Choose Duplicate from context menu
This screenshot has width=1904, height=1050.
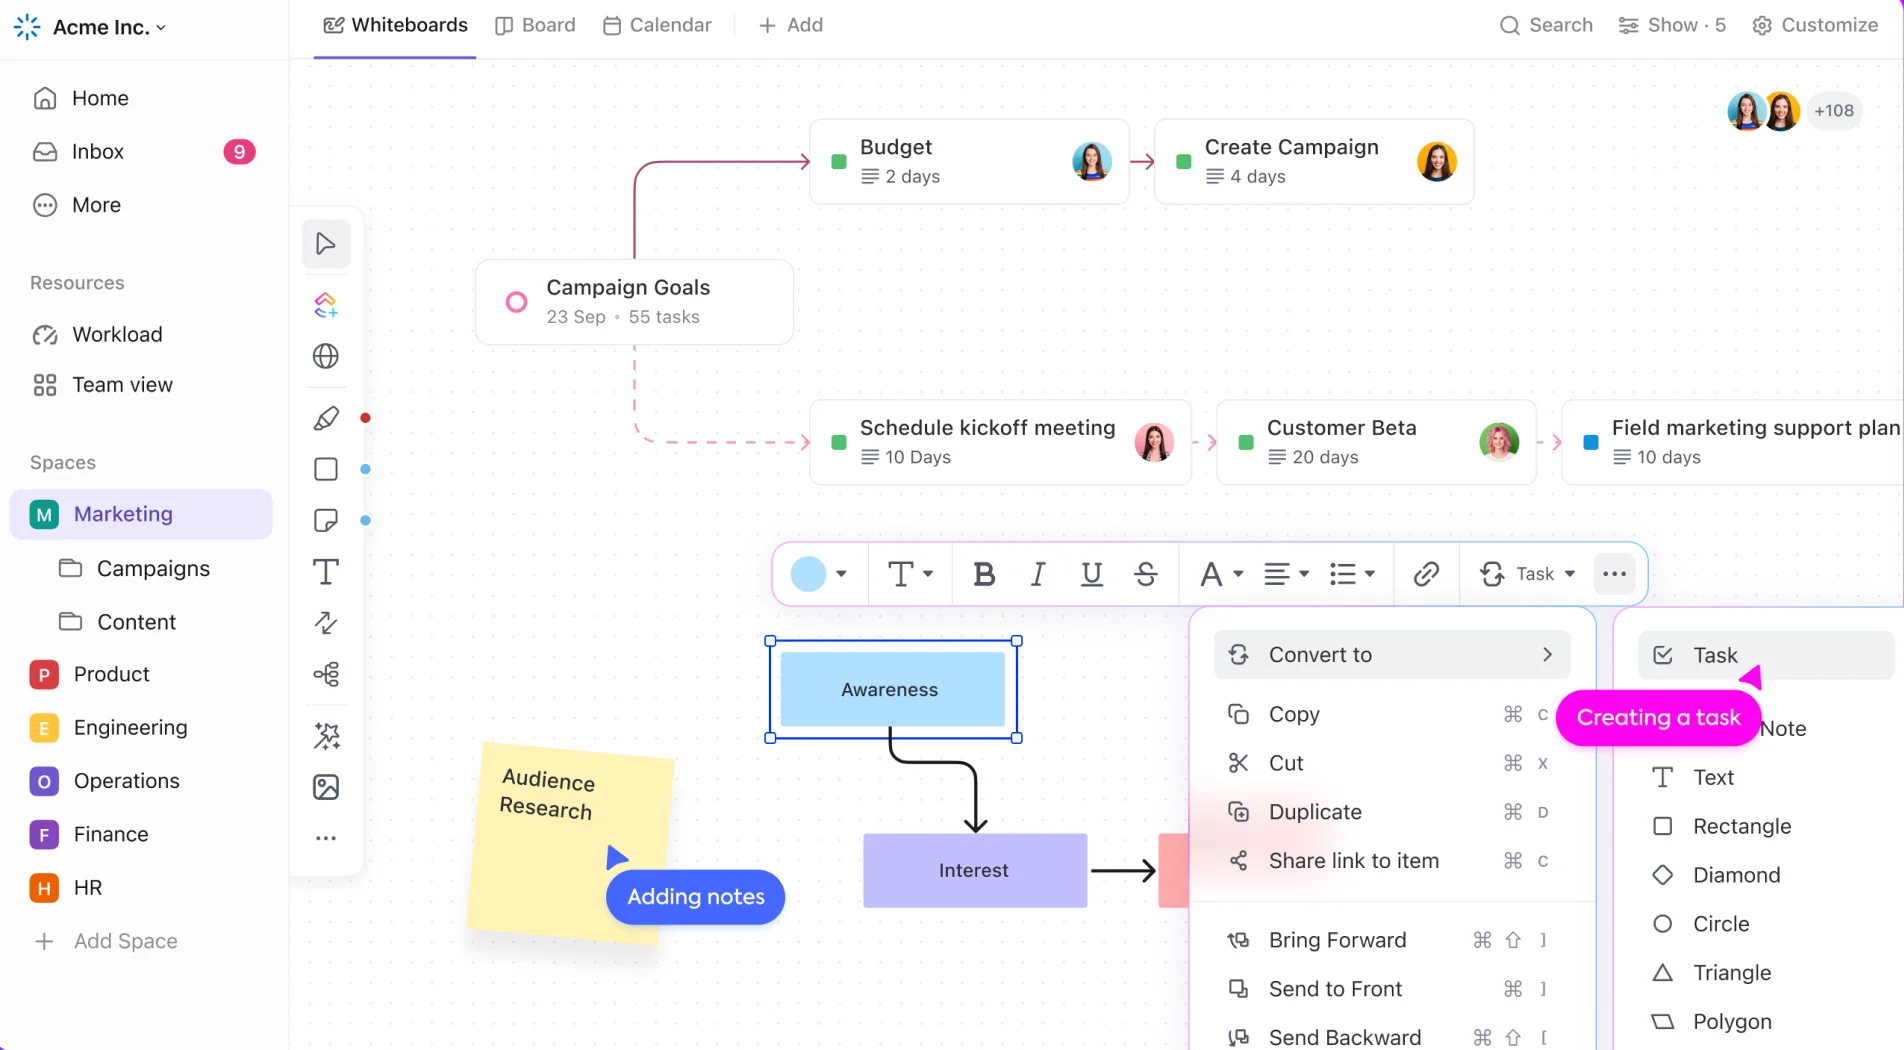[1392, 812]
